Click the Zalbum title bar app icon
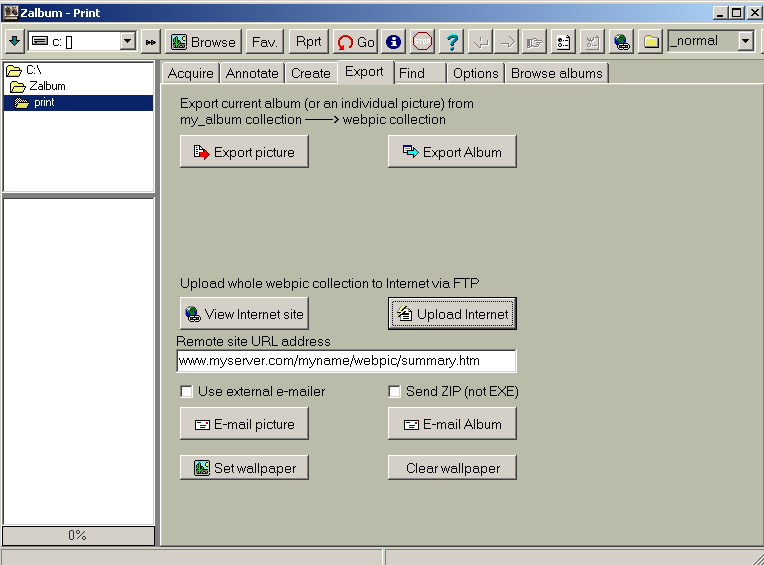 tap(11, 13)
